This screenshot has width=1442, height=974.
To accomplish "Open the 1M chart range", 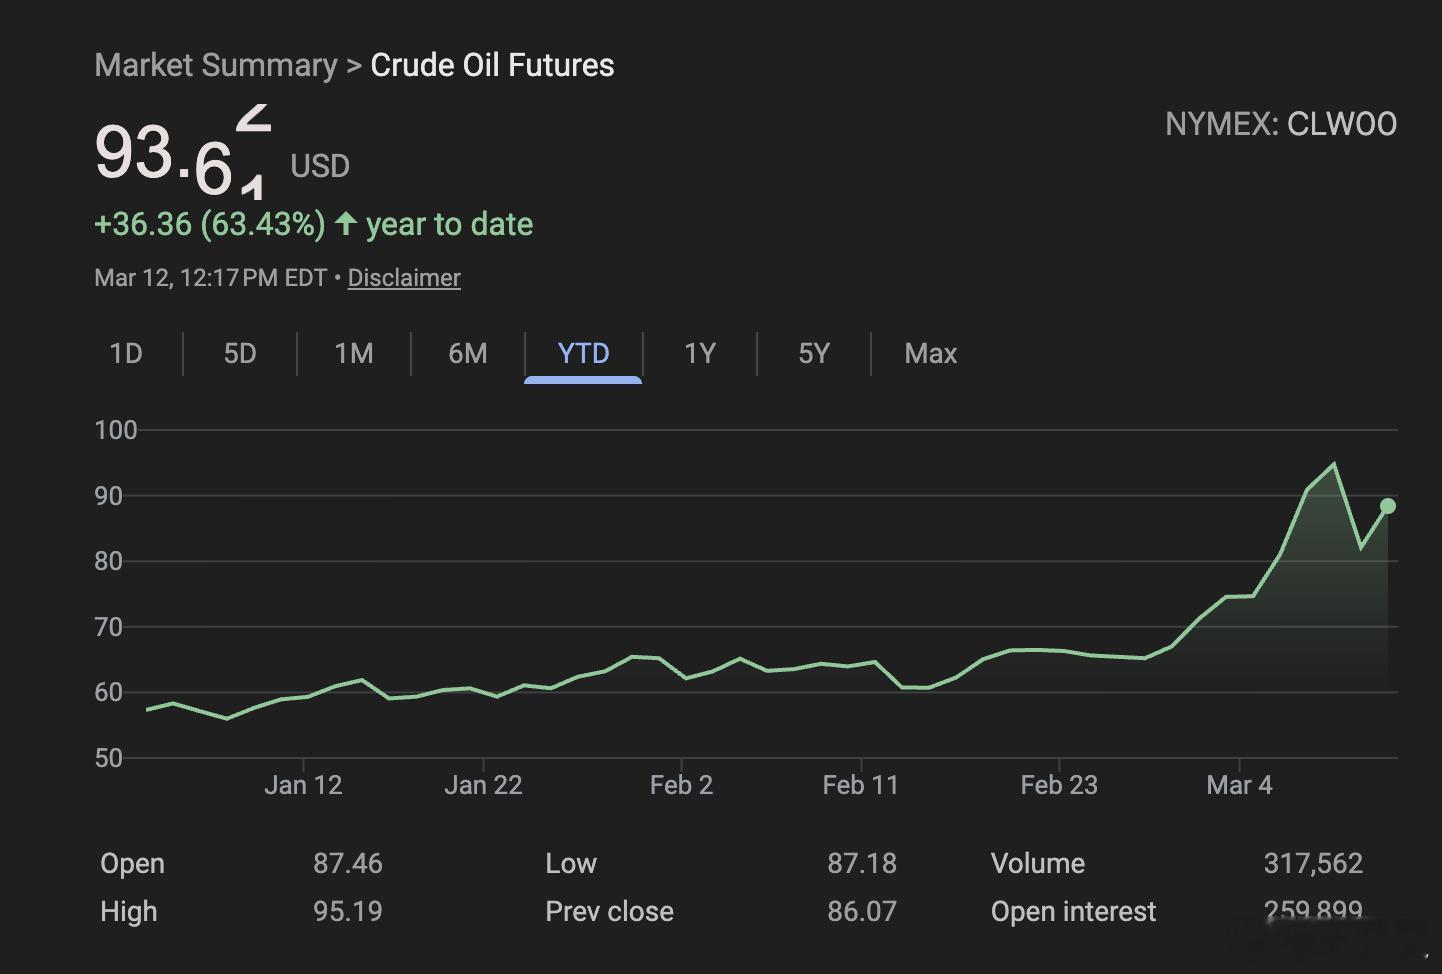I will pos(354,354).
